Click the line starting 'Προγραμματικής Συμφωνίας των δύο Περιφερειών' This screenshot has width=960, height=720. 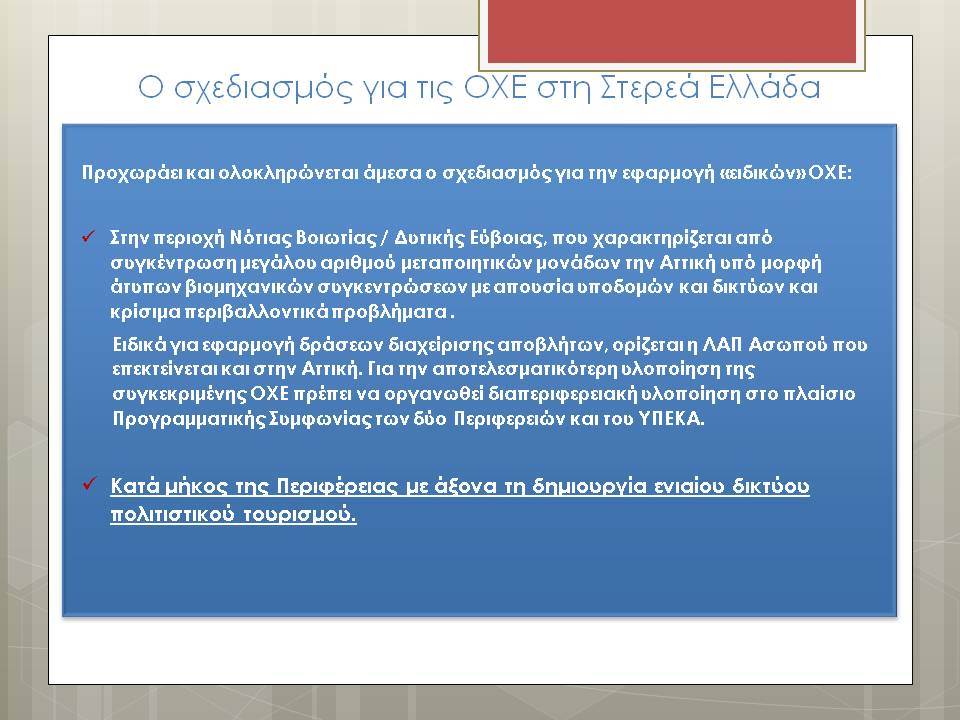408,419
